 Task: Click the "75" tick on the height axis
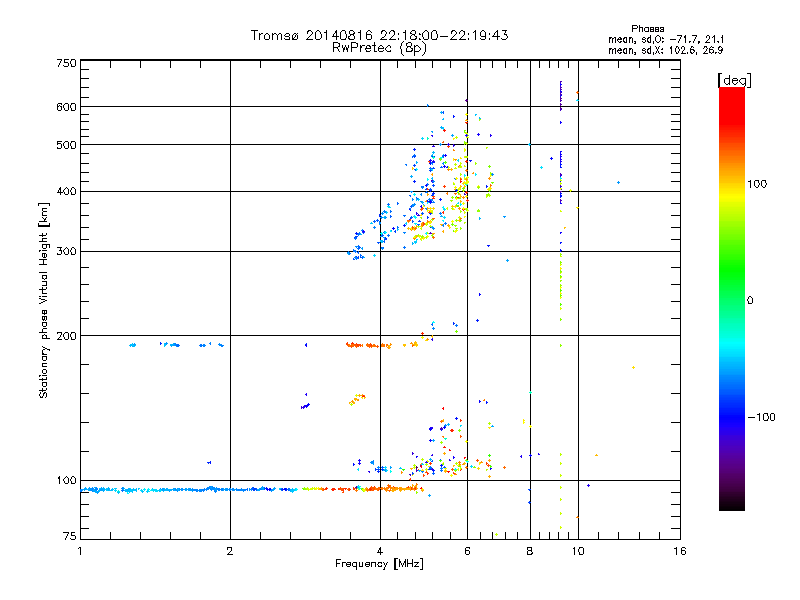point(69,538)
